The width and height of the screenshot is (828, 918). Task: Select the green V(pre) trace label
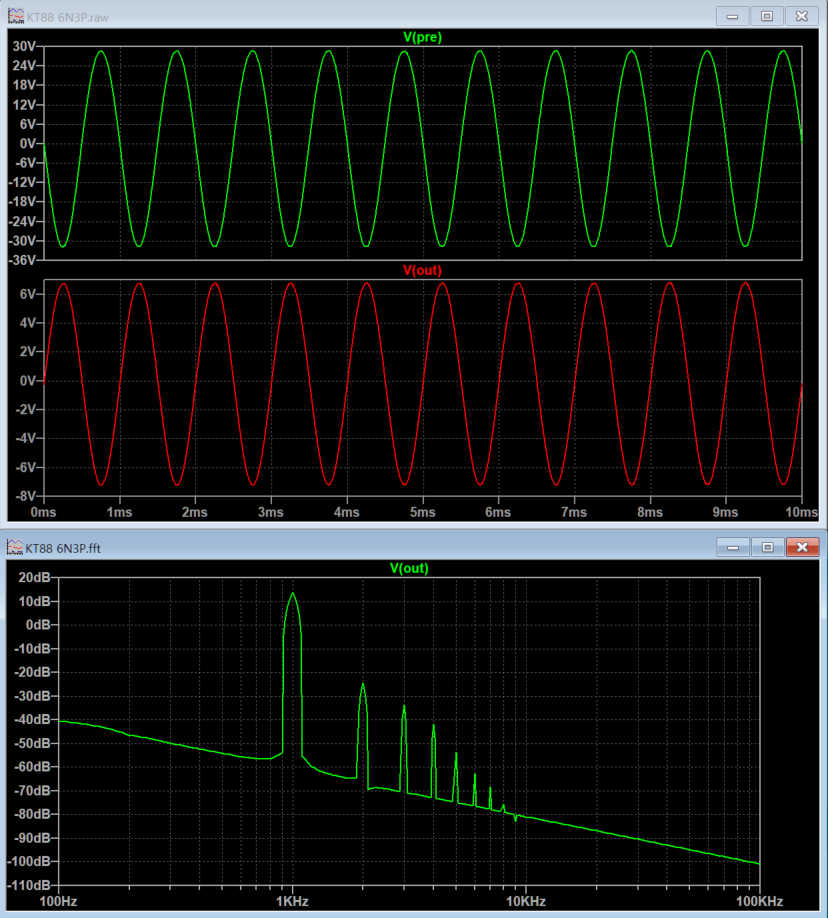422,37
